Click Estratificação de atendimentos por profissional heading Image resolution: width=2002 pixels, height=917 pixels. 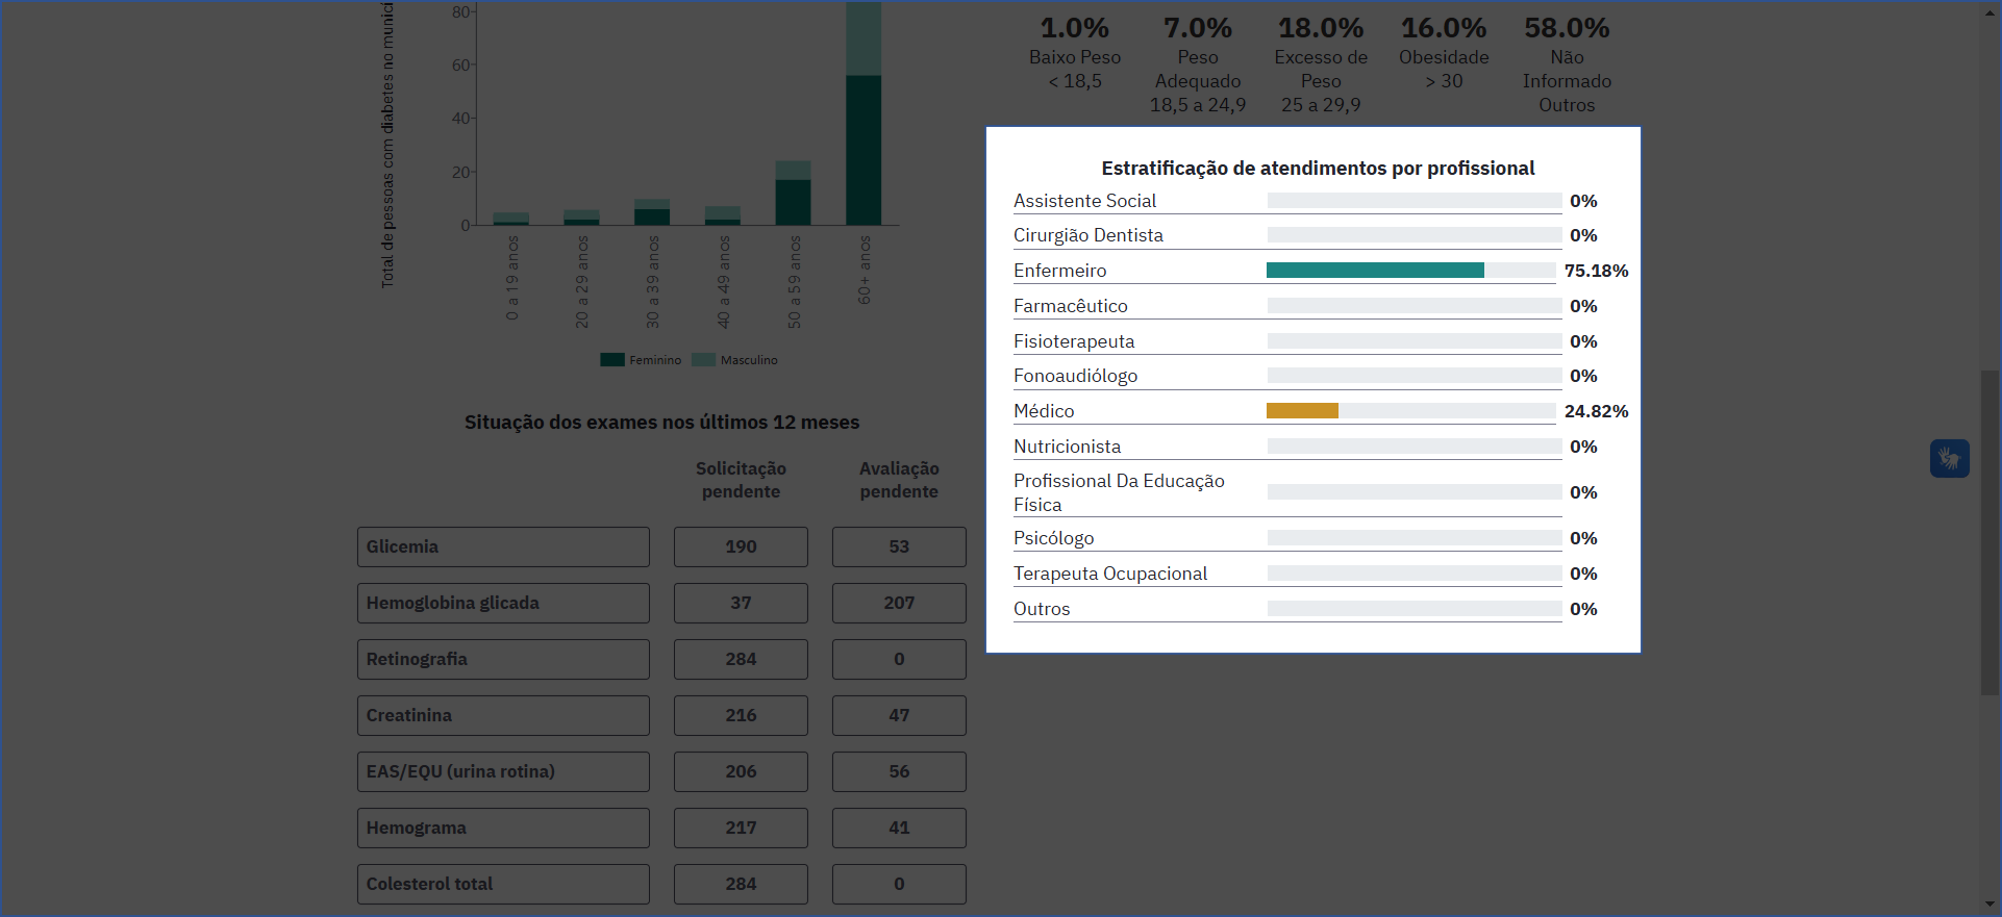point(1318,168)
